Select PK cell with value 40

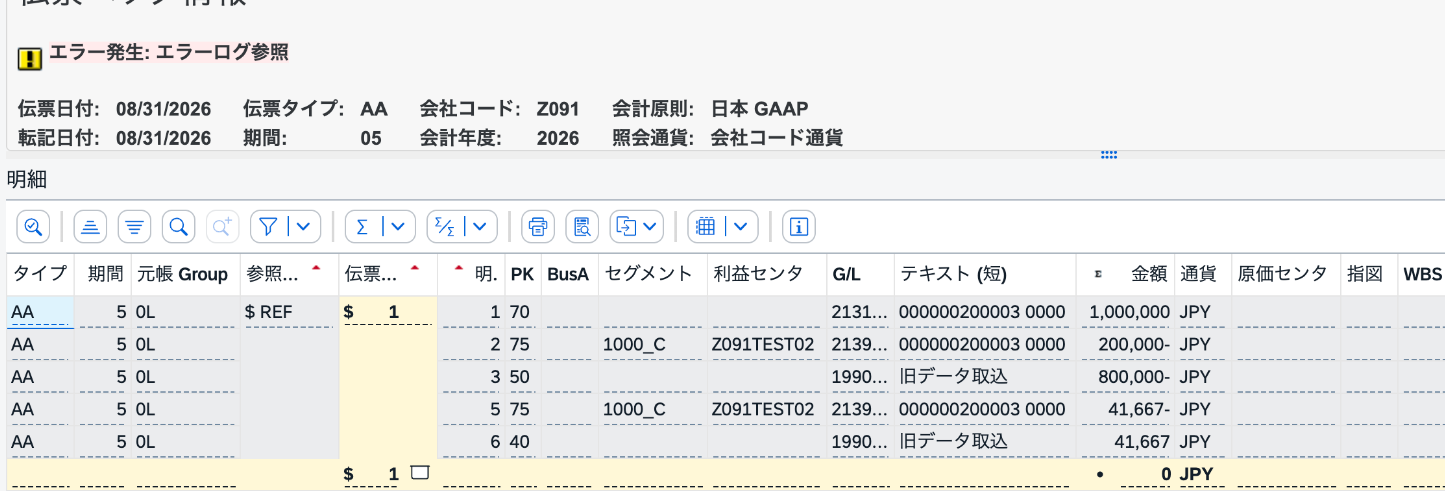tap(523, 441)
